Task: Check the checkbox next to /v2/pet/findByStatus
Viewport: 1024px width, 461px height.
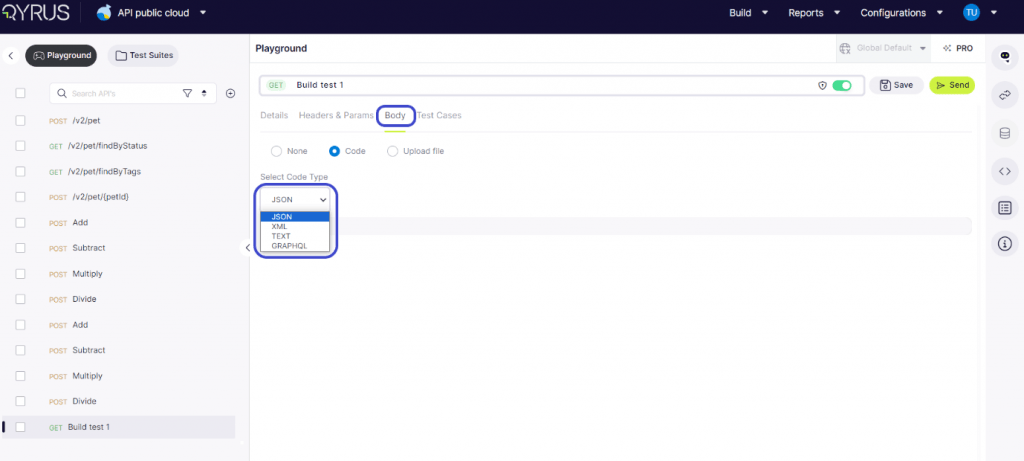Action: pos(20,145)
